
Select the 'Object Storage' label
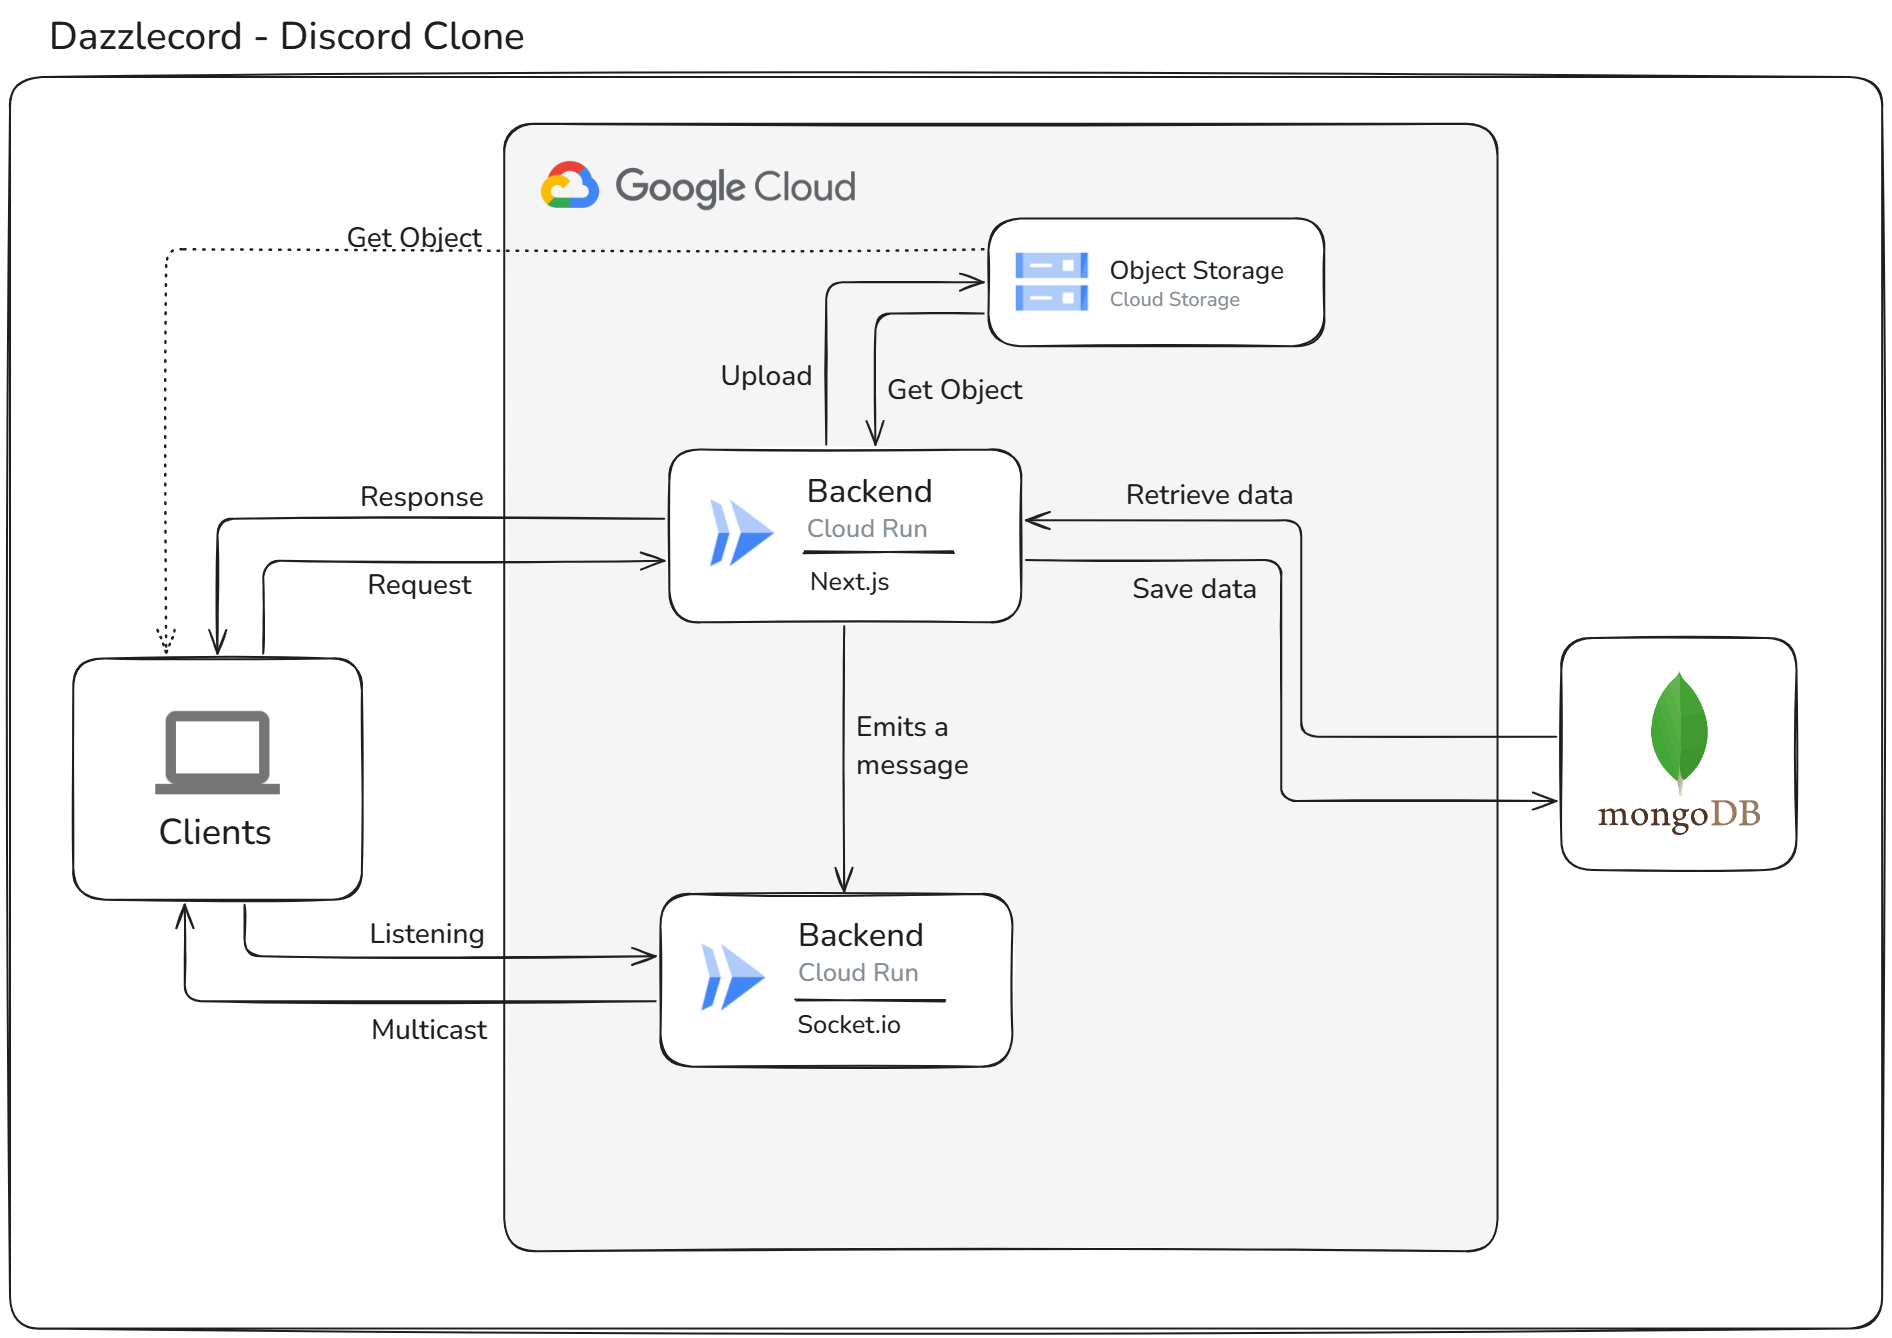(1196, 270)
